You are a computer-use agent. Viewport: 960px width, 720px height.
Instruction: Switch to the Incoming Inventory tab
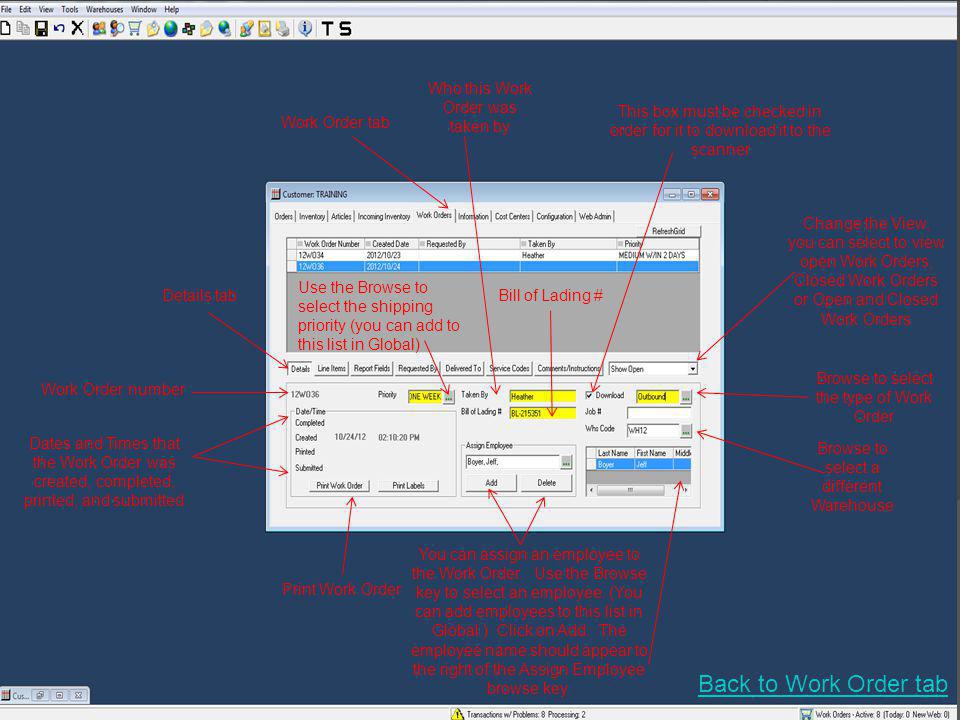(384, 217)
